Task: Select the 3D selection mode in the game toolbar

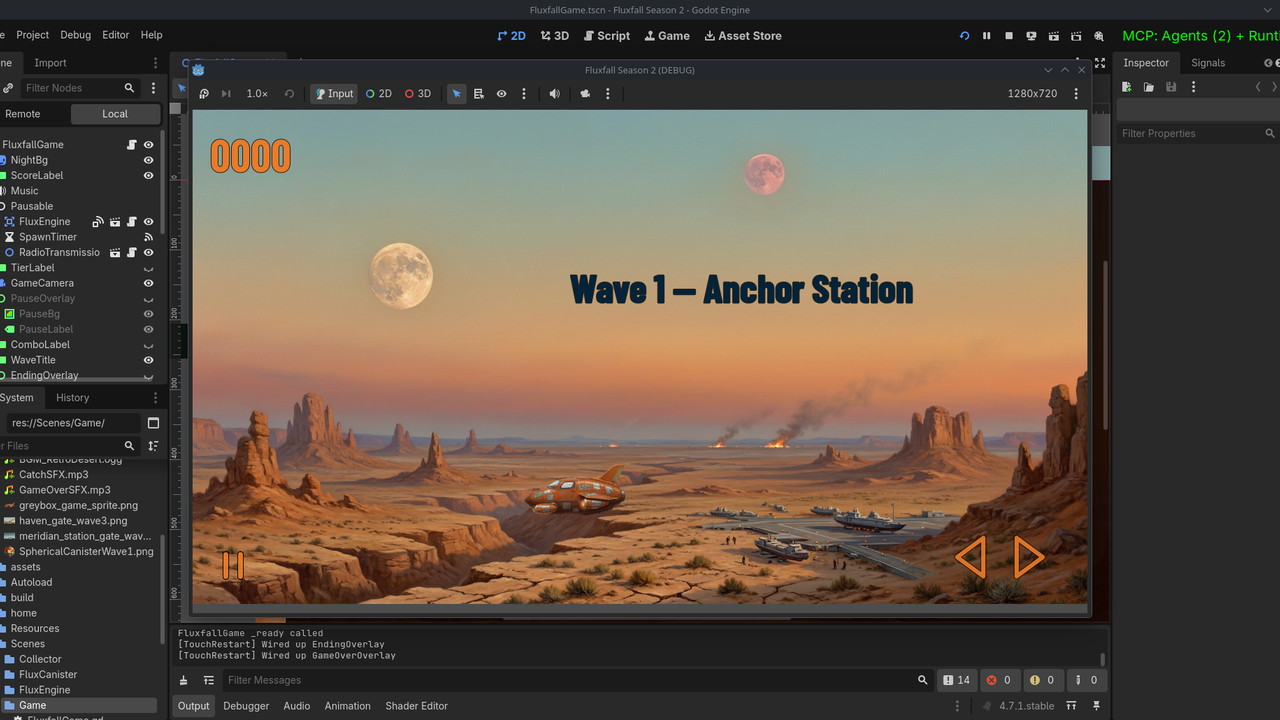Action: [418, 94]
